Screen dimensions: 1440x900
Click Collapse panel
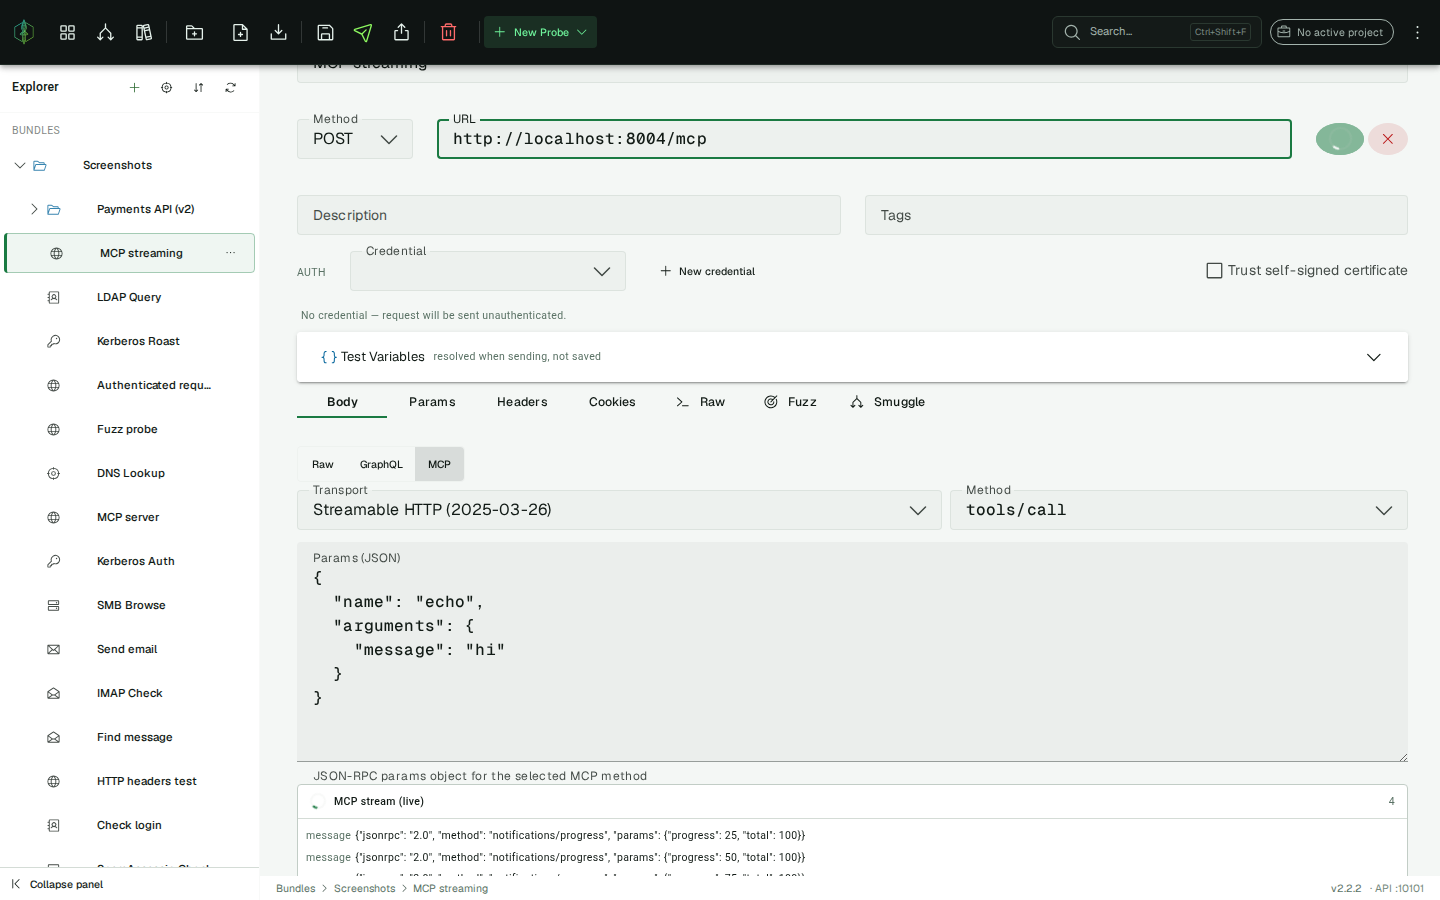pyautogui.click(x=66, y=884)
